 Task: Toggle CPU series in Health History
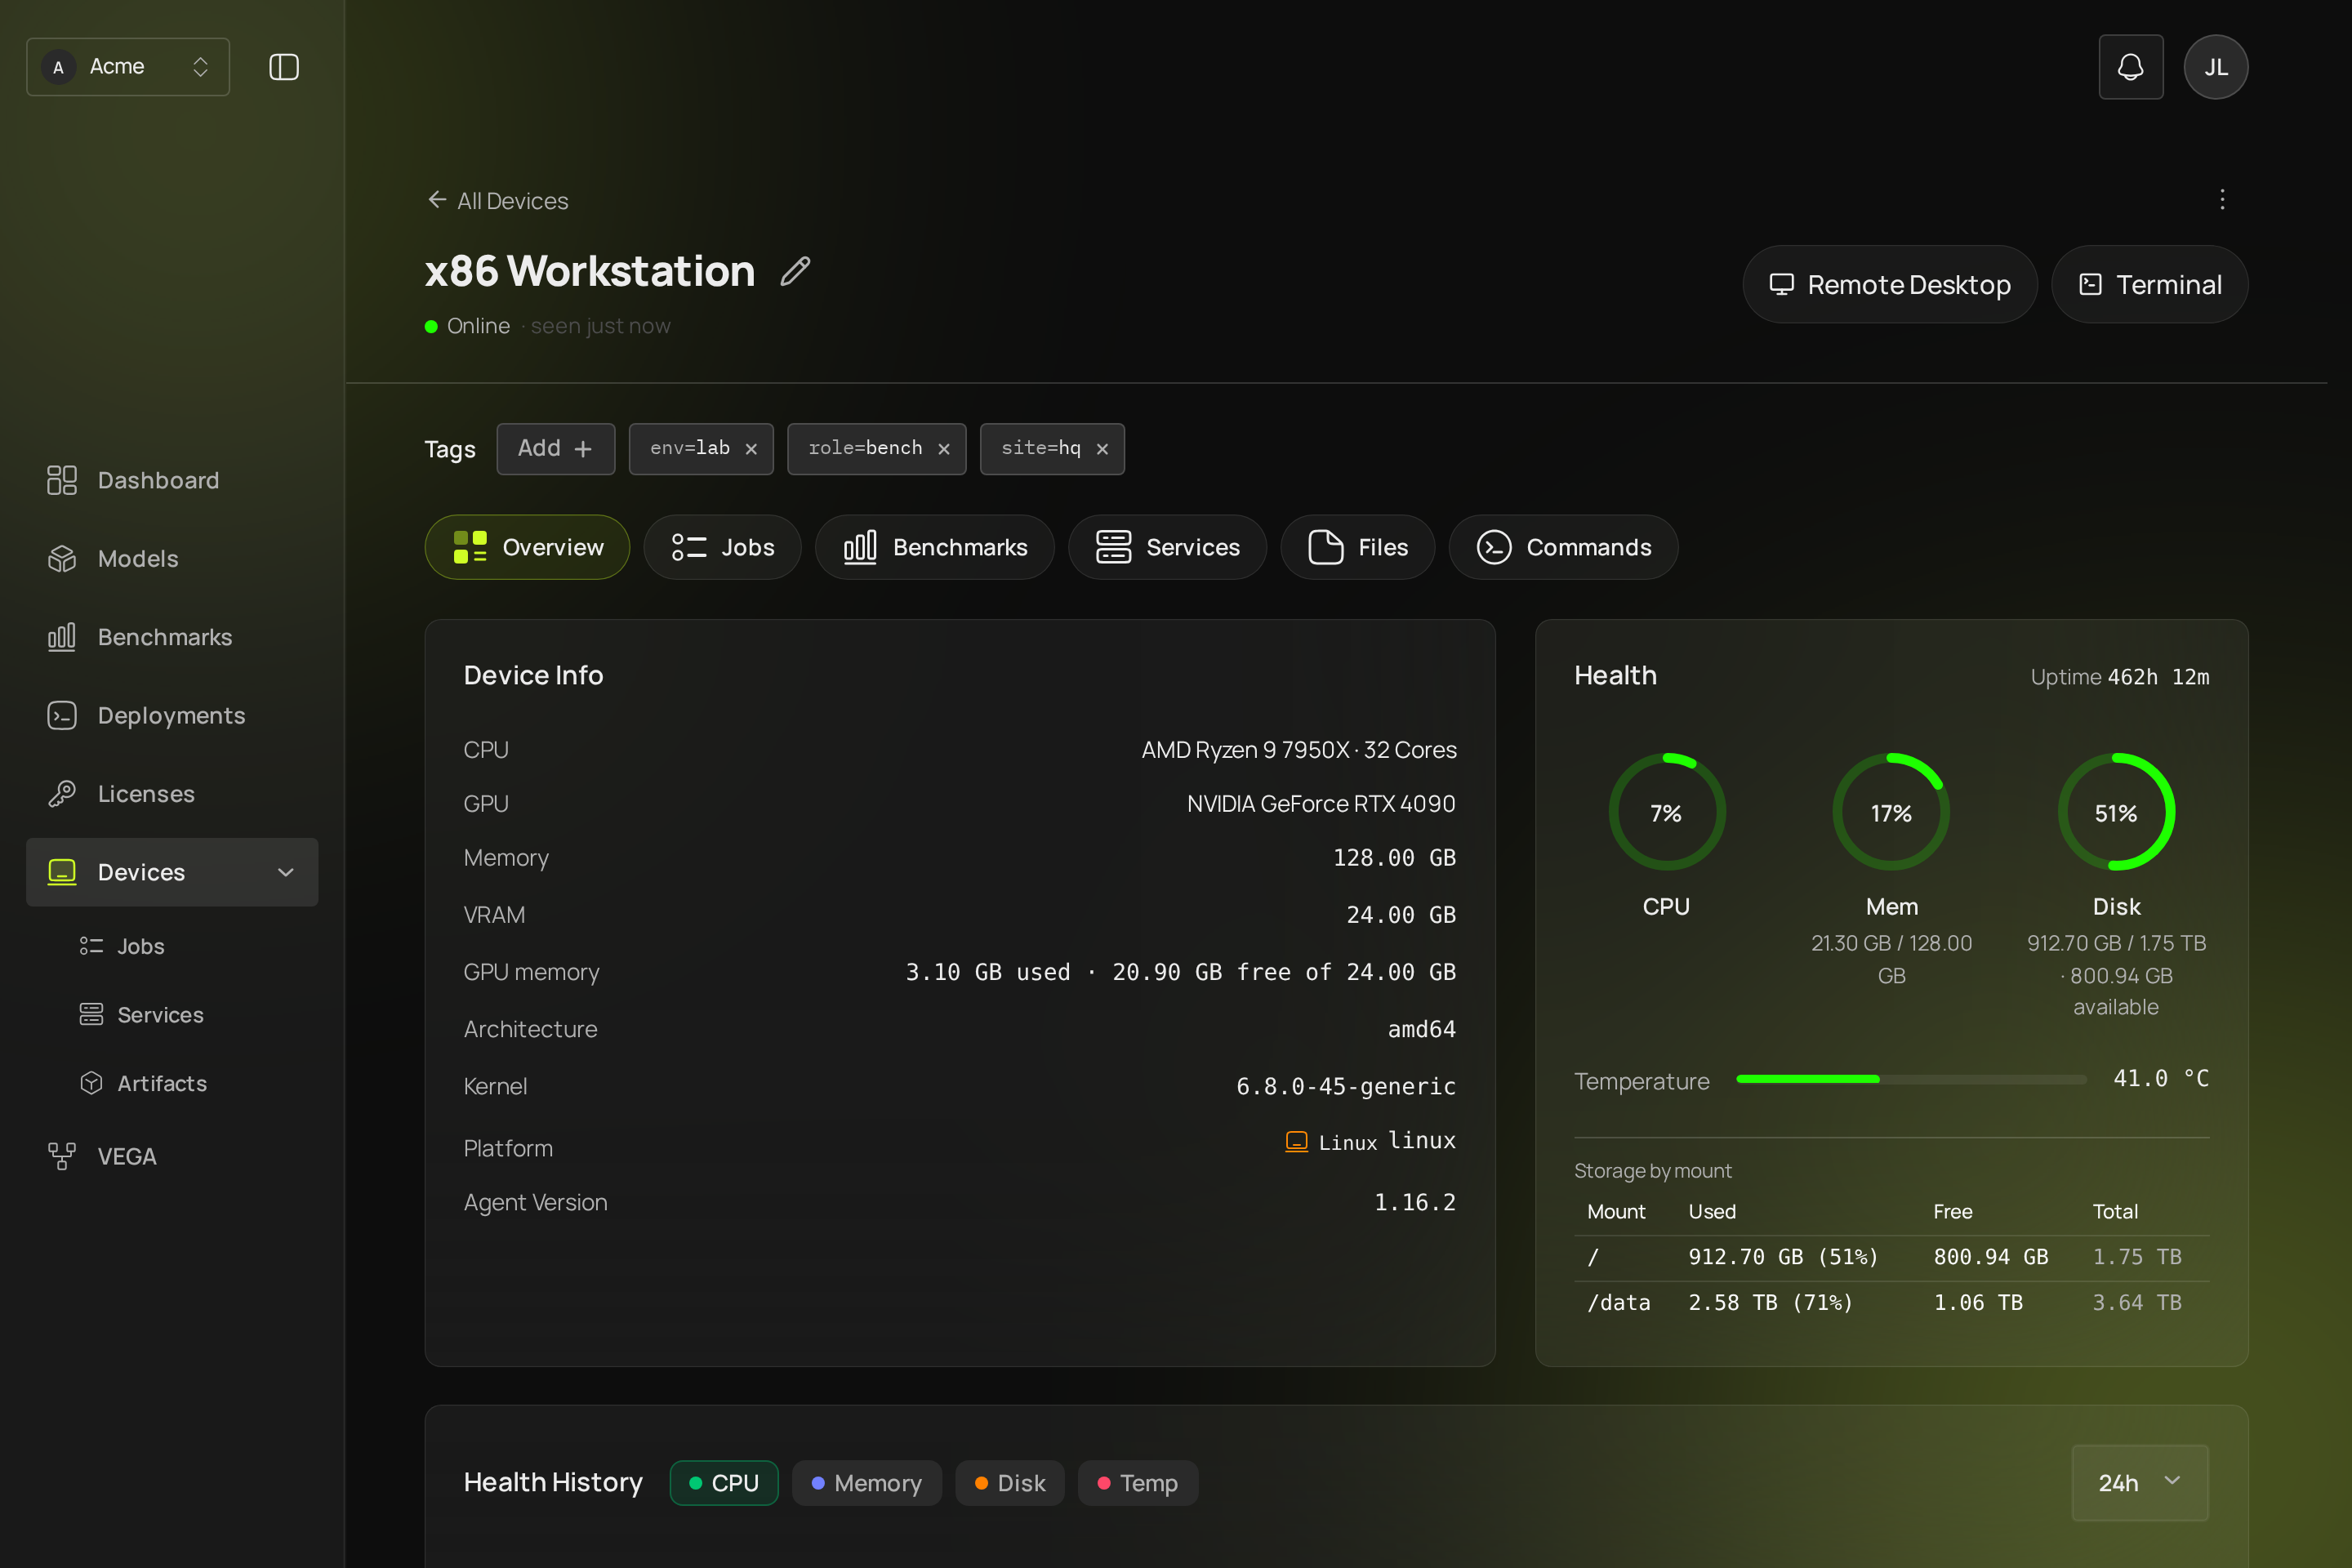click(x=724, y=1483)
